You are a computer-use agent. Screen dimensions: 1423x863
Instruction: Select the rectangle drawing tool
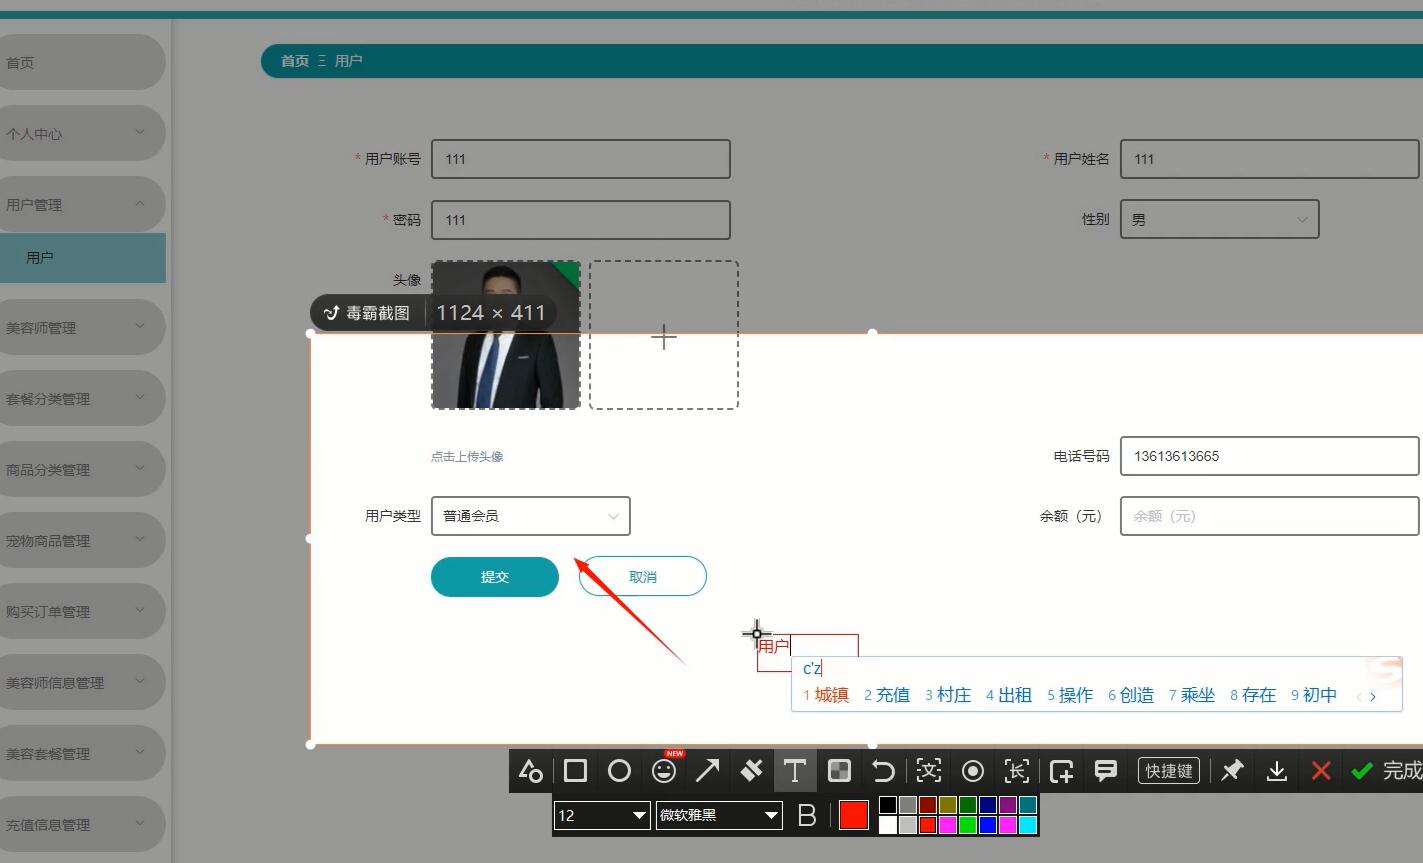tap(575, 771)
